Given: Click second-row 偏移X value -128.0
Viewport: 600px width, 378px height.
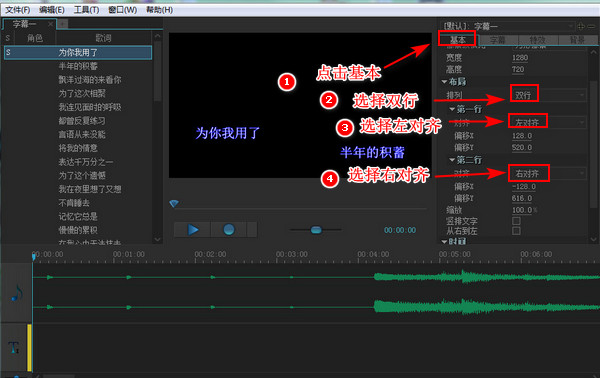Looking at the screenshot, I should pyautogui.click(x=524, y=187).
